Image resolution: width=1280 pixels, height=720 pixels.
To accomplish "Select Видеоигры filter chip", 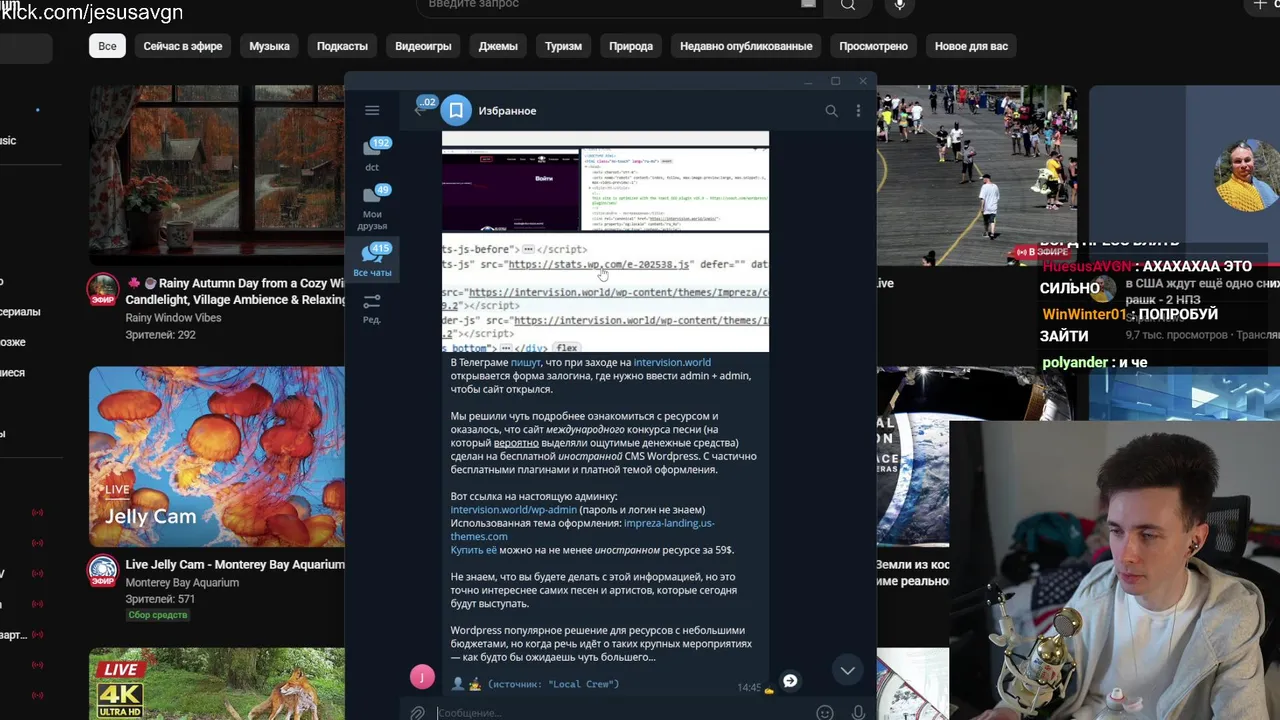I will click(x=423, y=46).
